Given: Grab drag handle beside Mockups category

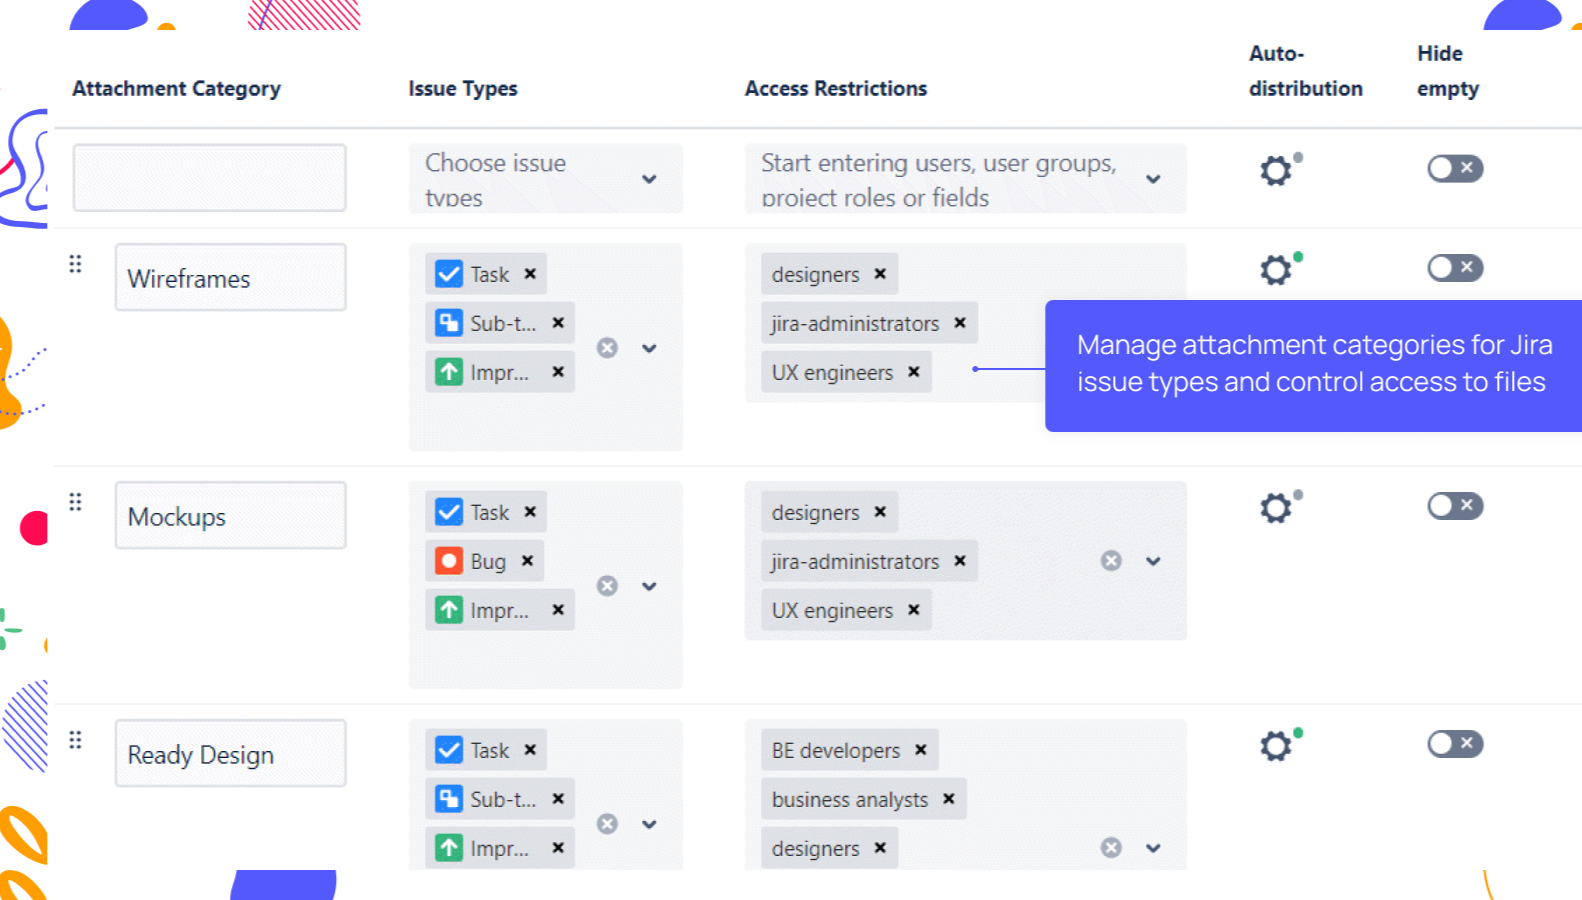Looking at the screenshot, I should tap(75, 502).
